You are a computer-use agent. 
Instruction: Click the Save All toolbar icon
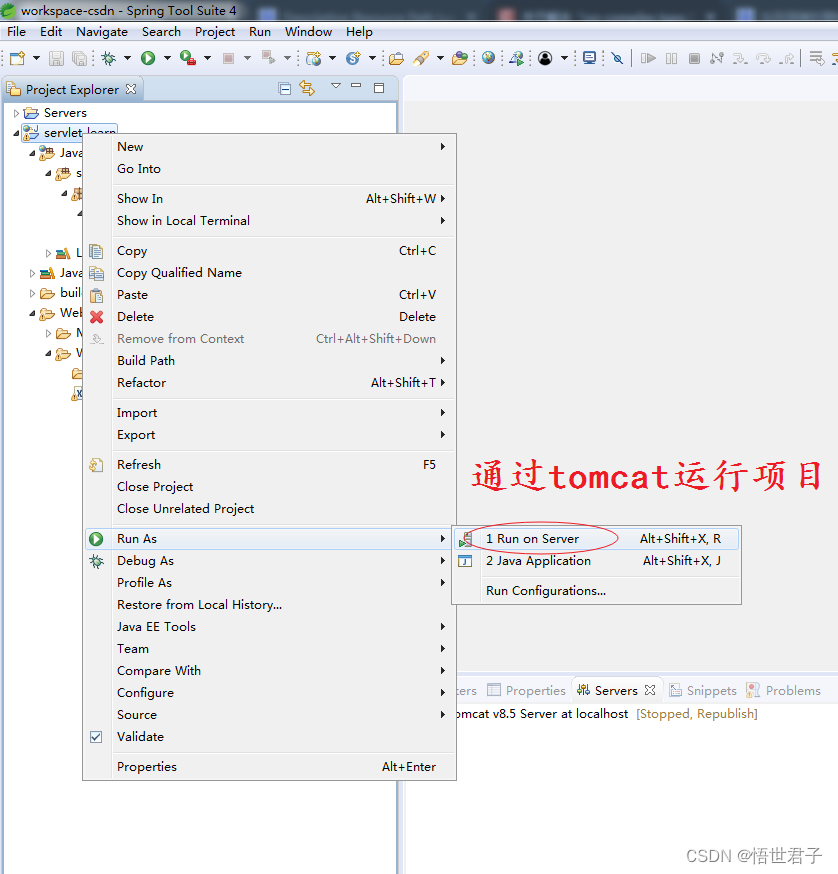(x=80, y=58)
